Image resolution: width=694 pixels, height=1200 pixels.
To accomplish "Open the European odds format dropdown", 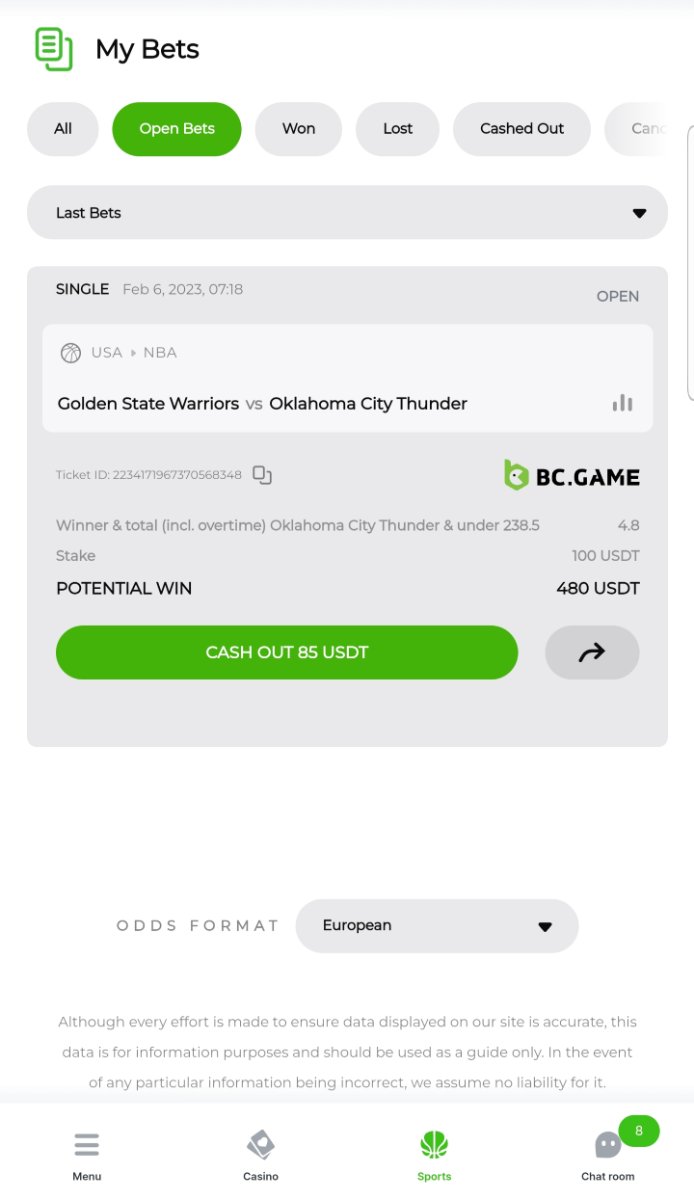I will (437, 926).
